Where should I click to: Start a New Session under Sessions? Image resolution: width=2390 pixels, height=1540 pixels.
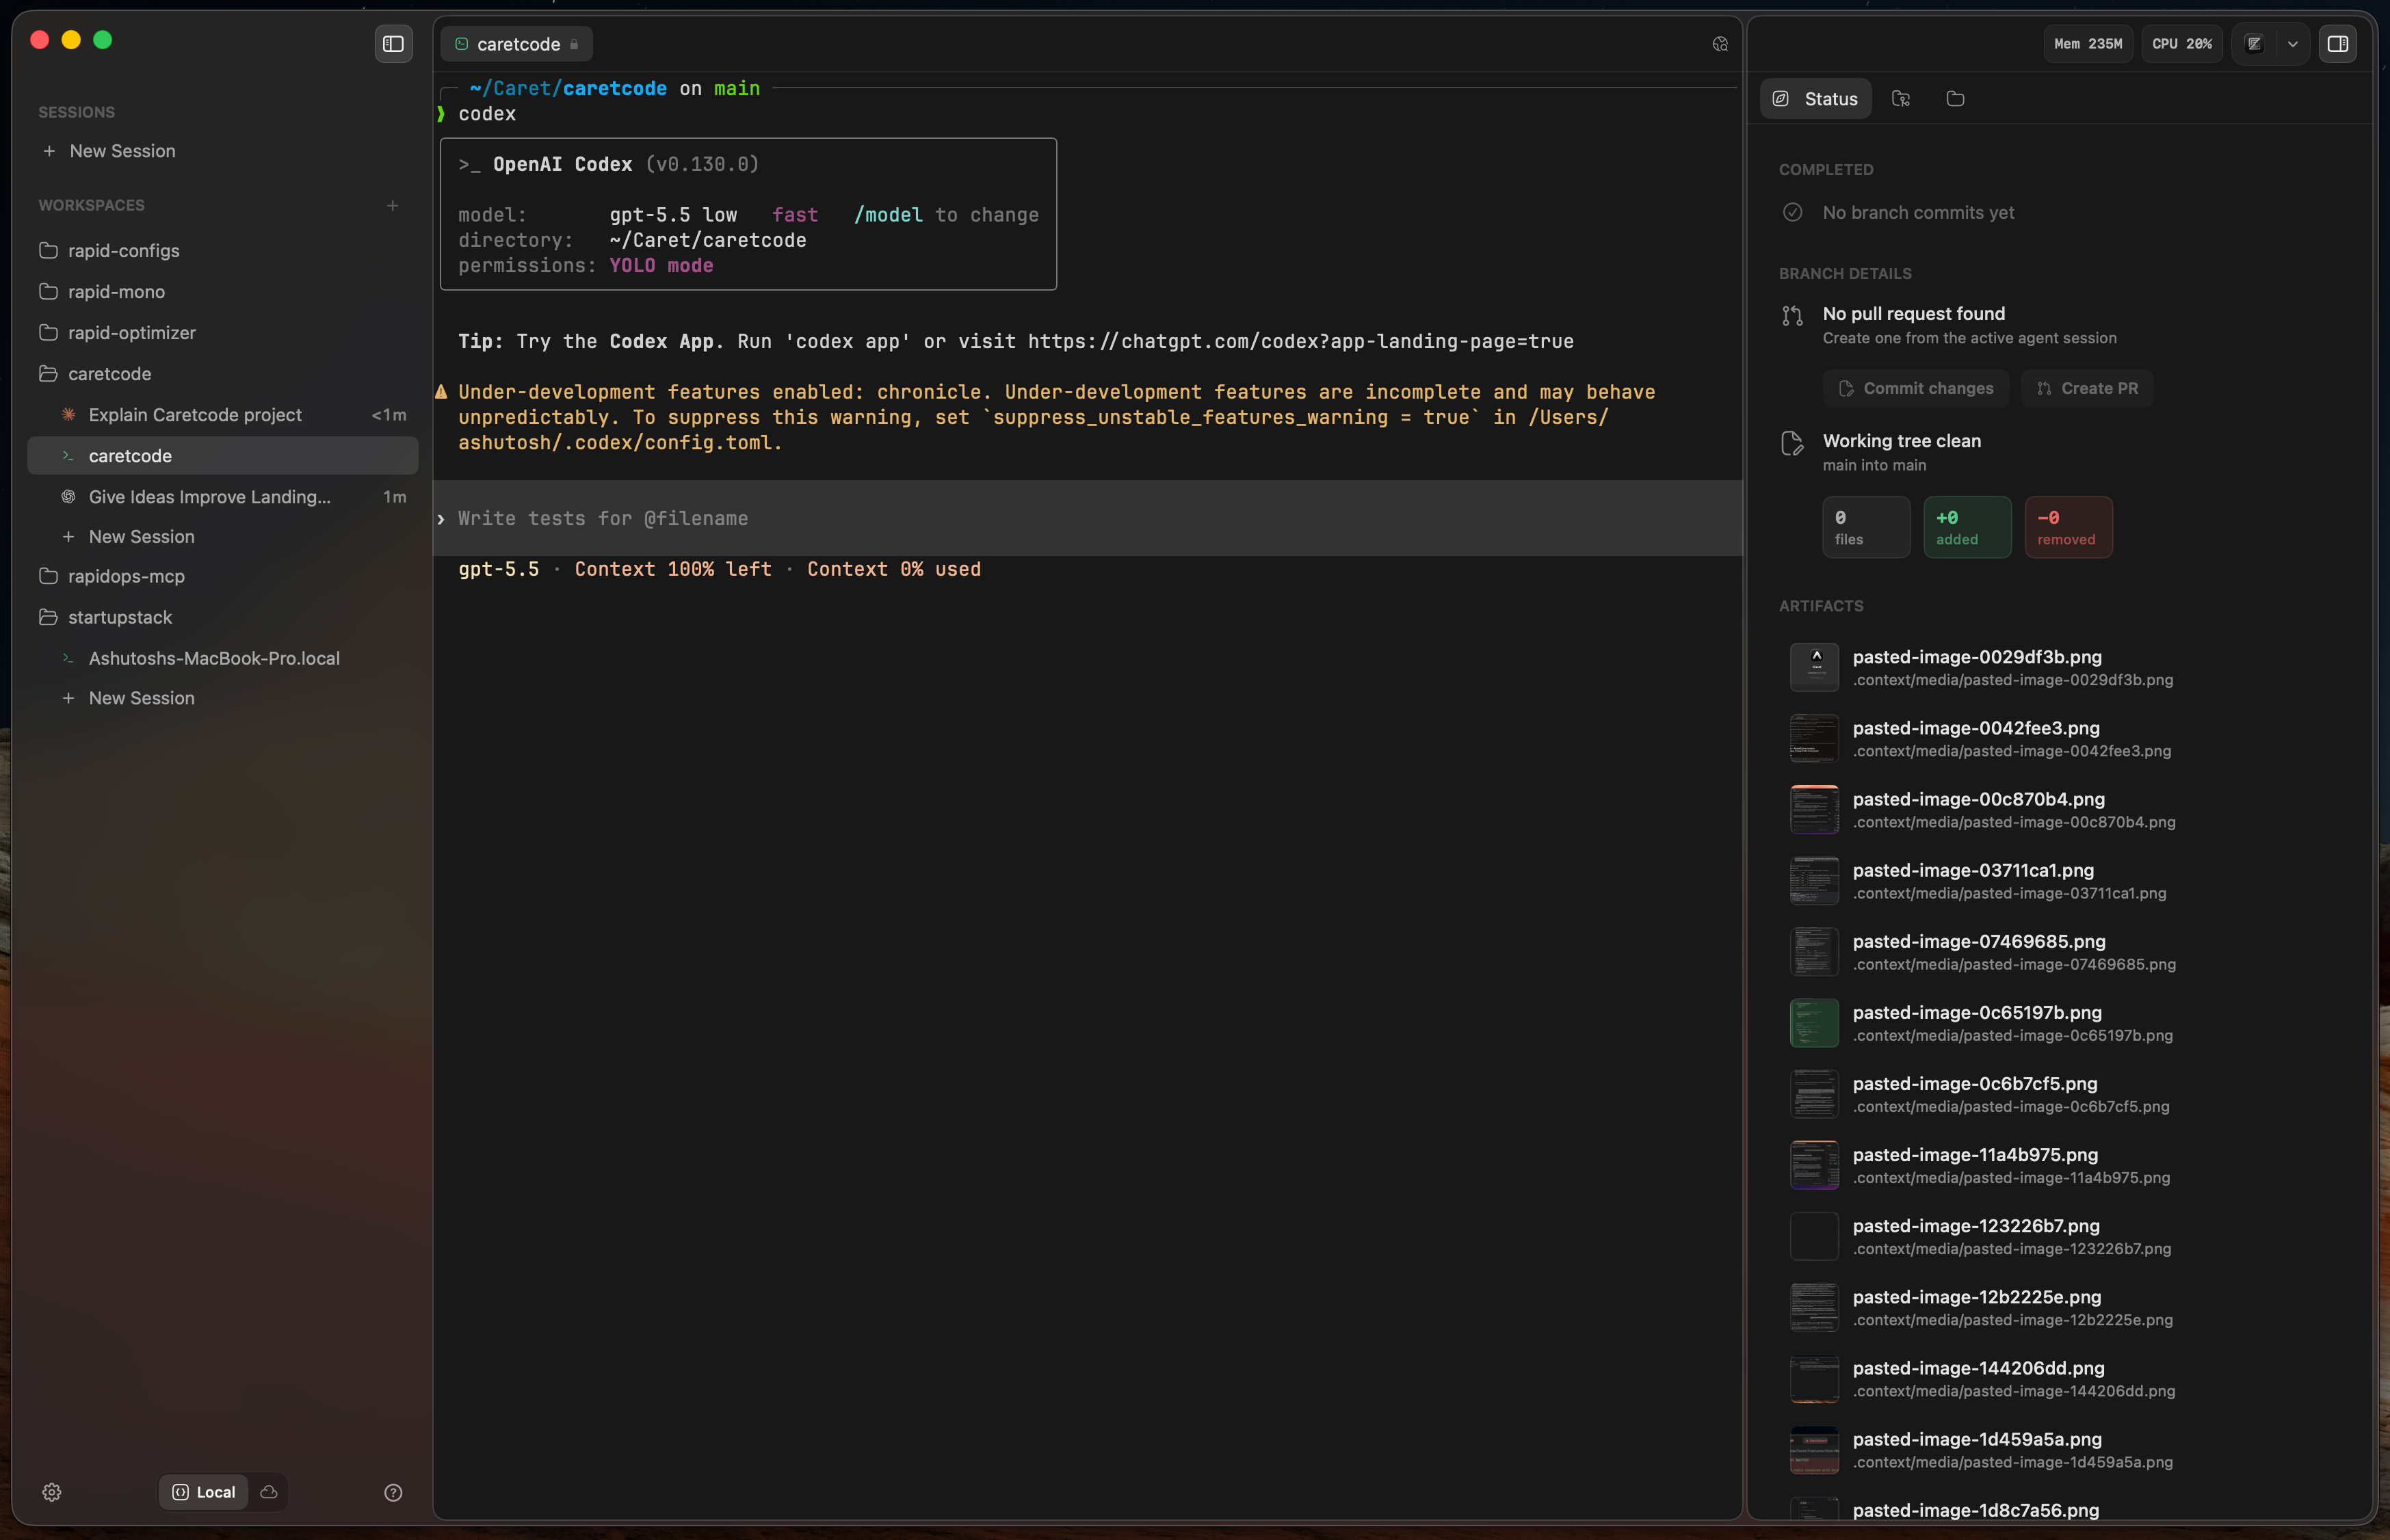tap(122, 151)
